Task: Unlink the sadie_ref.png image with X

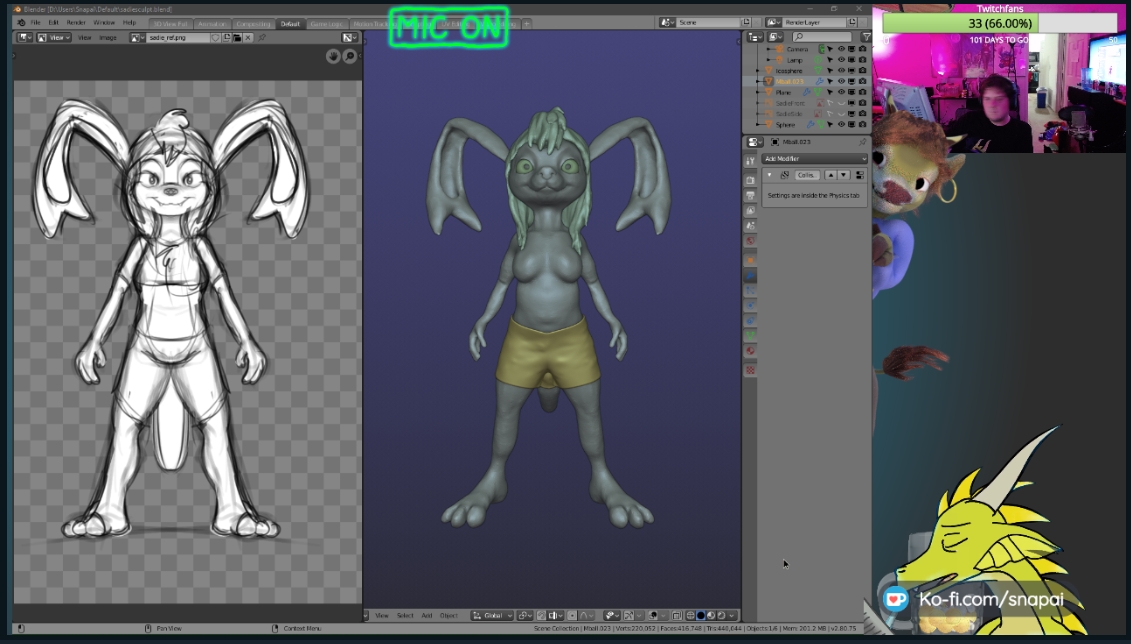Action: [x=248, y=38]
